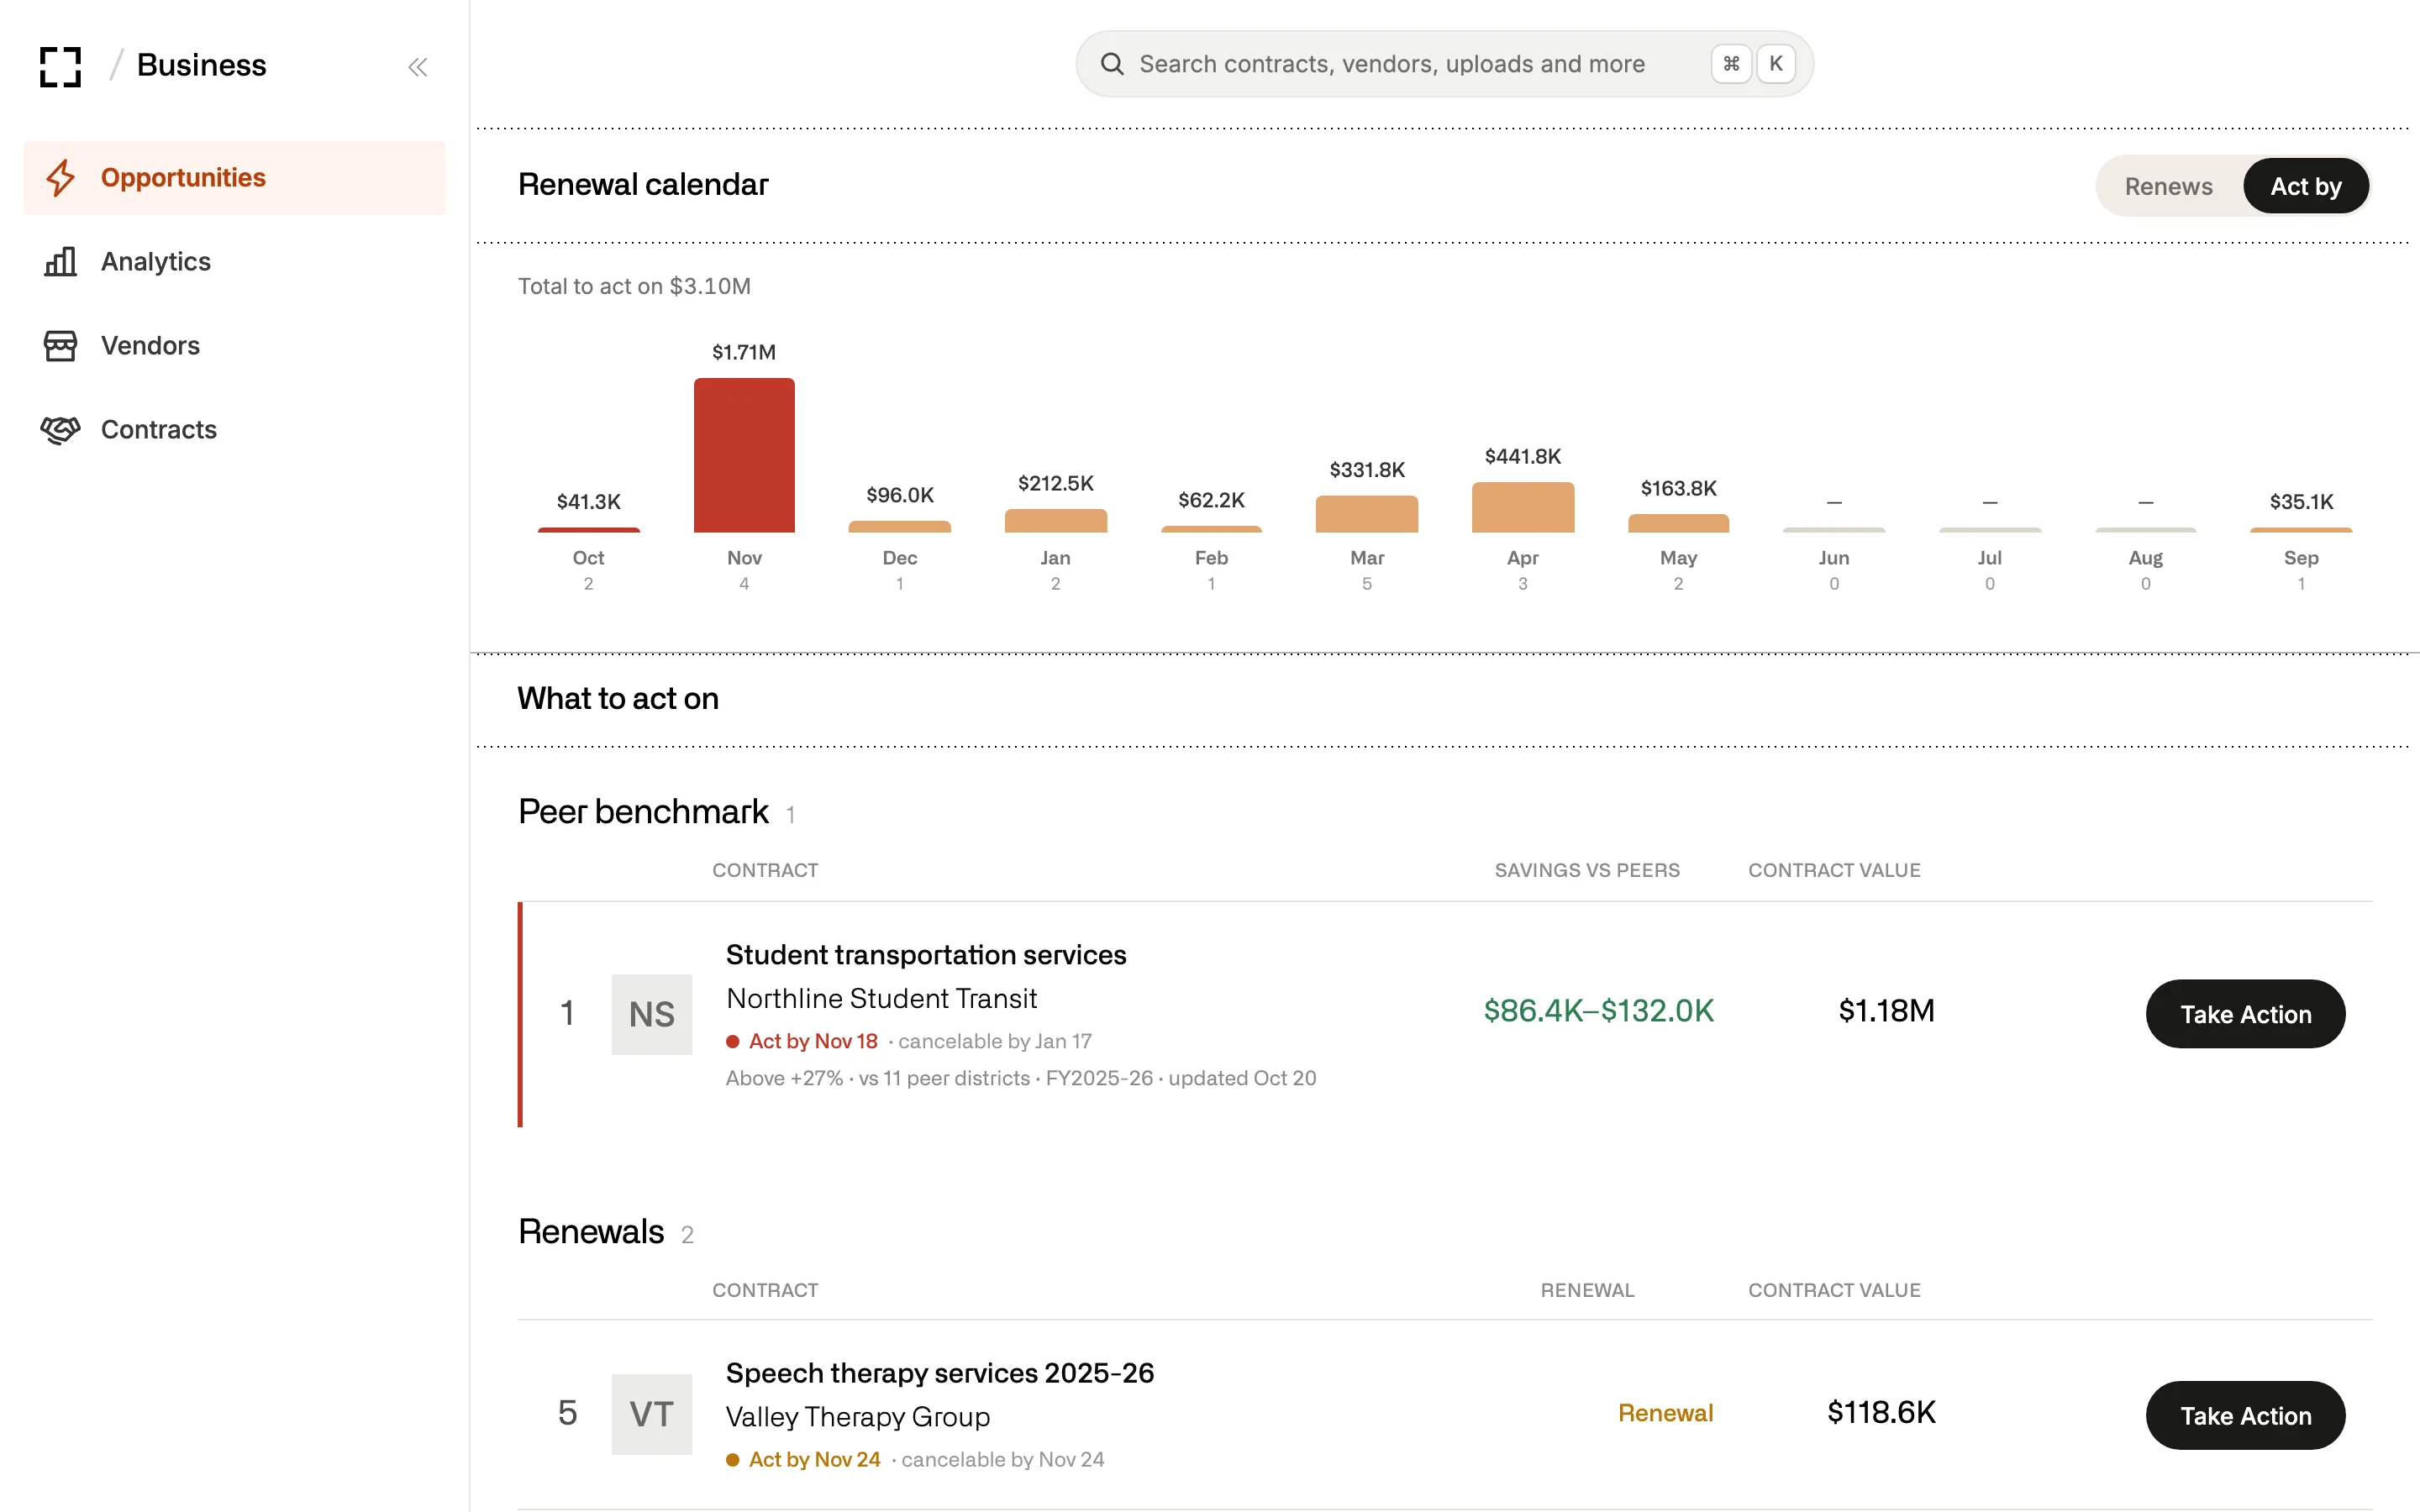Click the Analytics bar chart icon
Viewport: 2420px width, 1512px height.
pyautogui.click(x=60, y=262)
